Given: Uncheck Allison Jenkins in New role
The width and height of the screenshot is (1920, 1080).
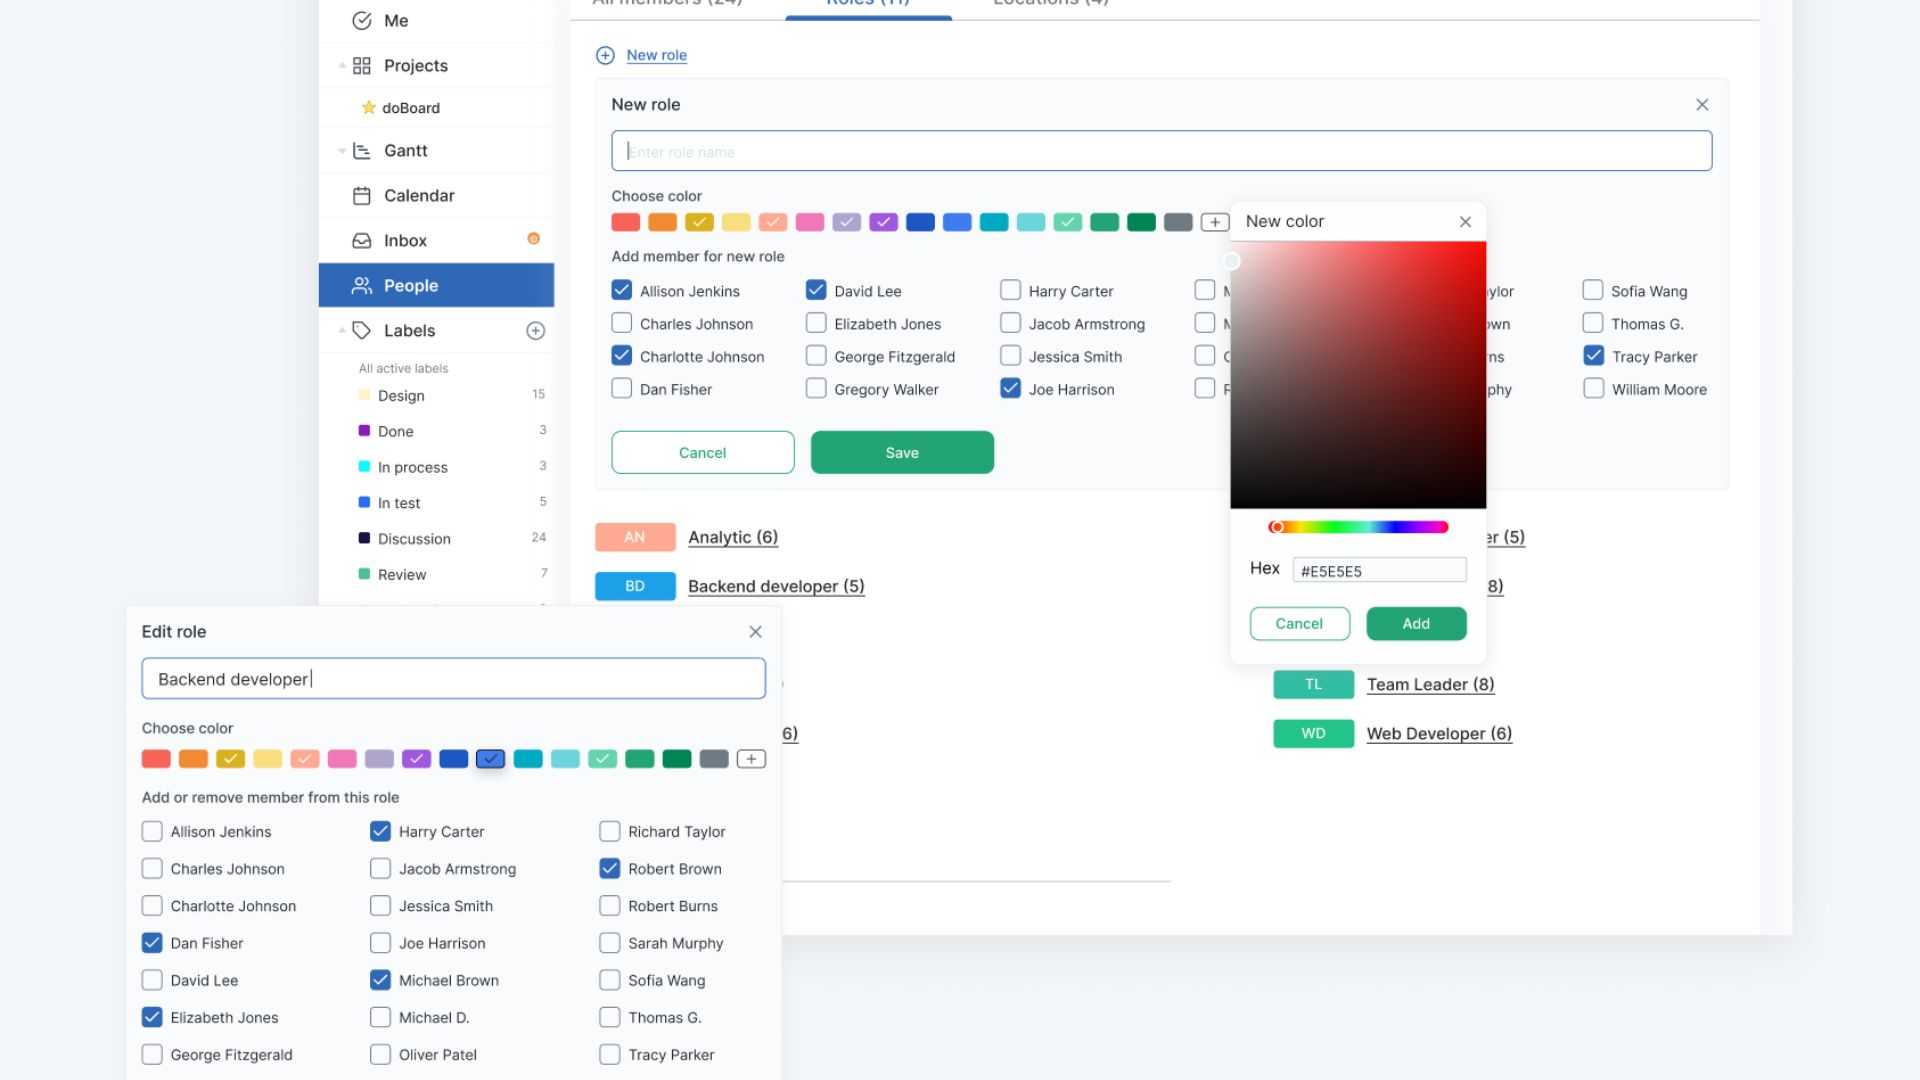Looking at the screenshot, I should pyautogui.click(x=621, y=291).
